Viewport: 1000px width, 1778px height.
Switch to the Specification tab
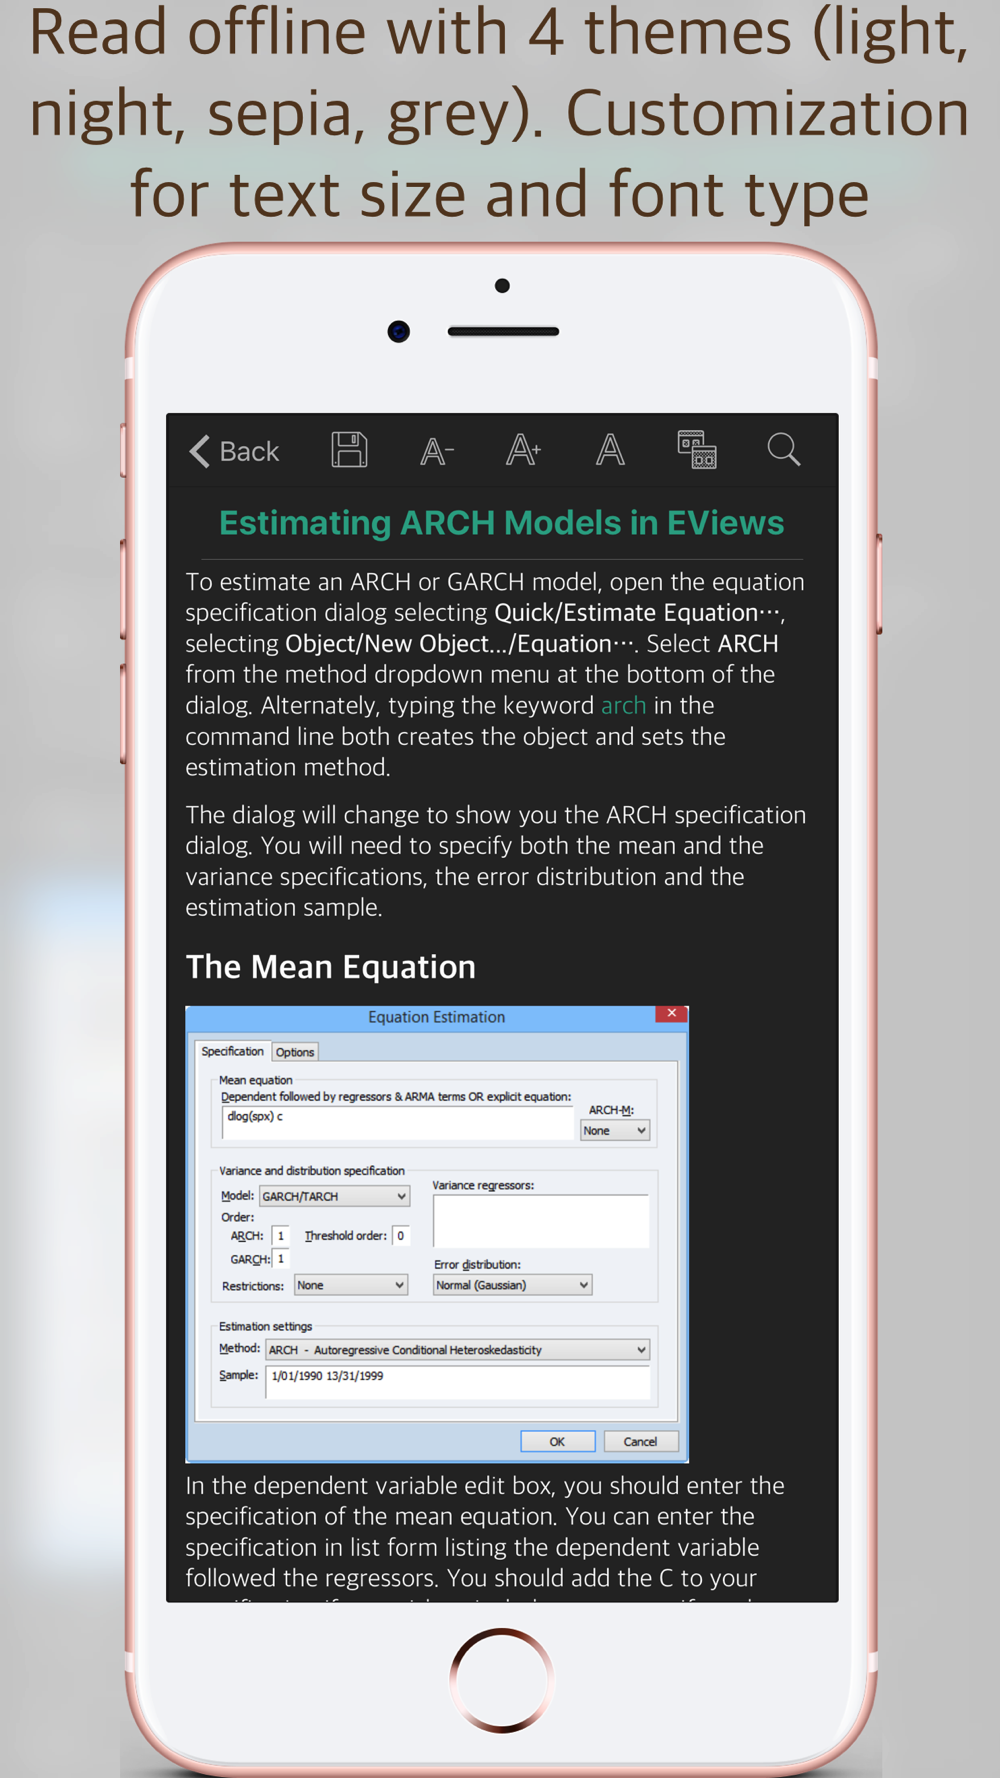click(232, 1052)
